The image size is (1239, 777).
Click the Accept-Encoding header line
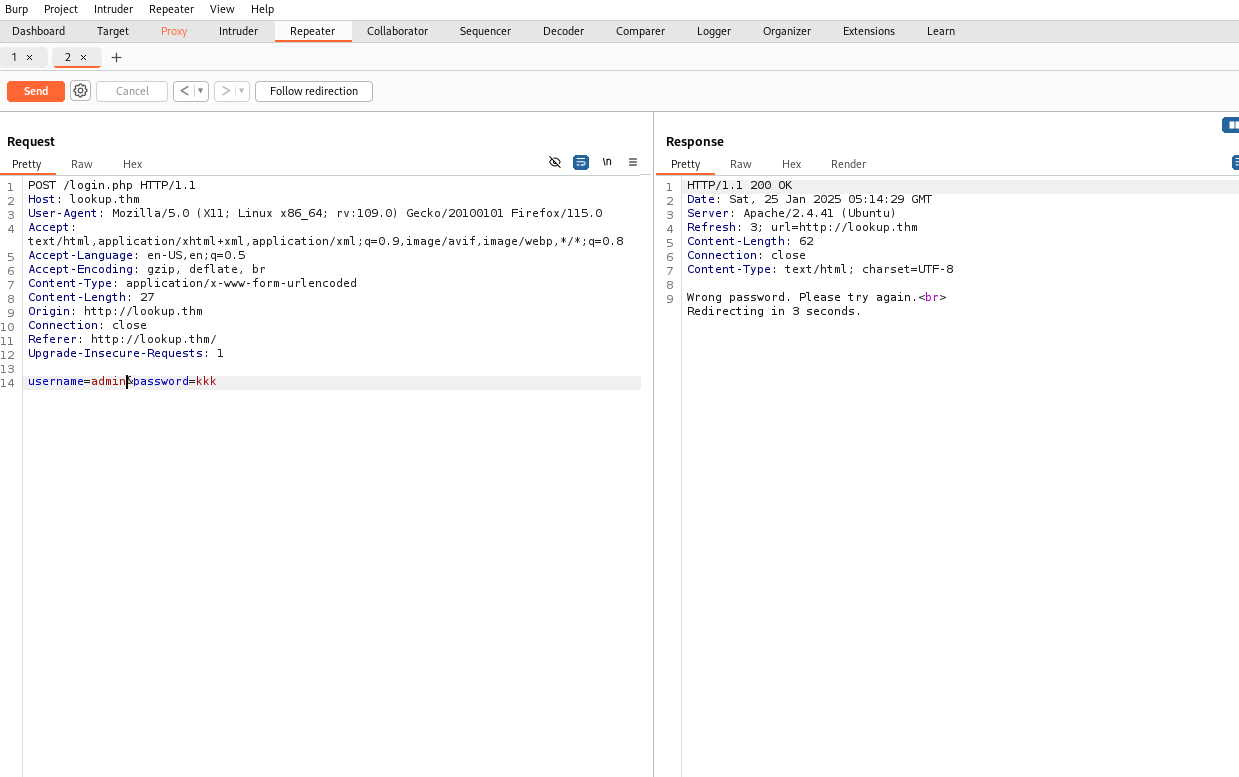pos(147,270)
